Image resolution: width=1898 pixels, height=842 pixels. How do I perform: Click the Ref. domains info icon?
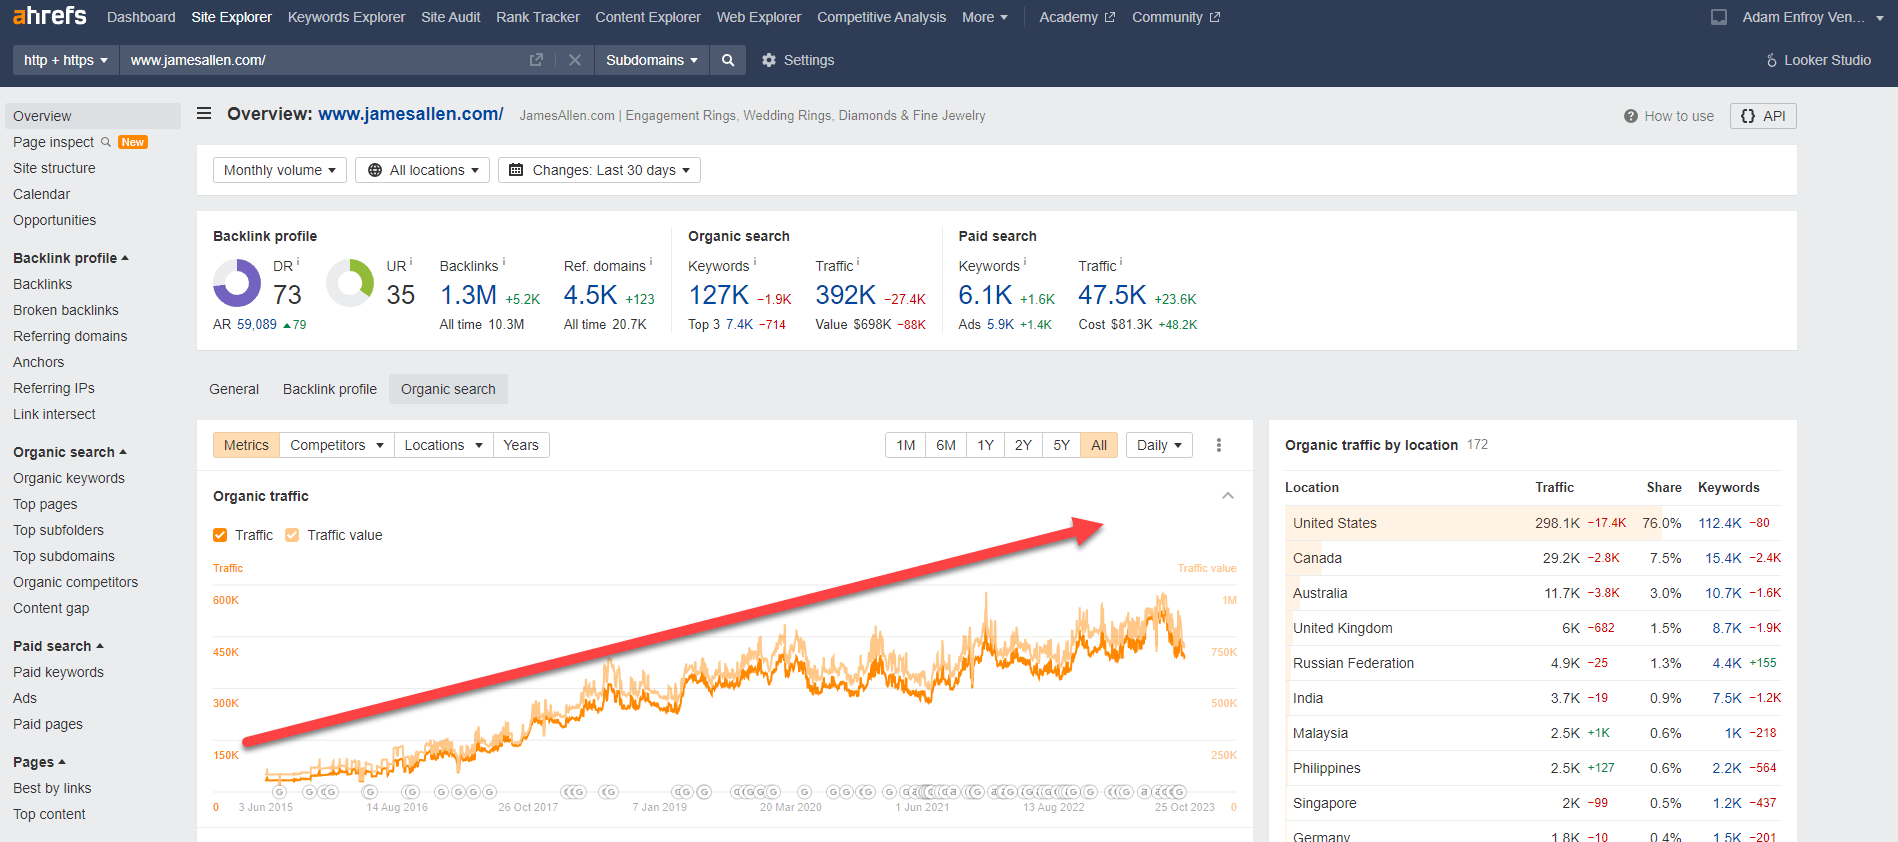coord(651,262)
